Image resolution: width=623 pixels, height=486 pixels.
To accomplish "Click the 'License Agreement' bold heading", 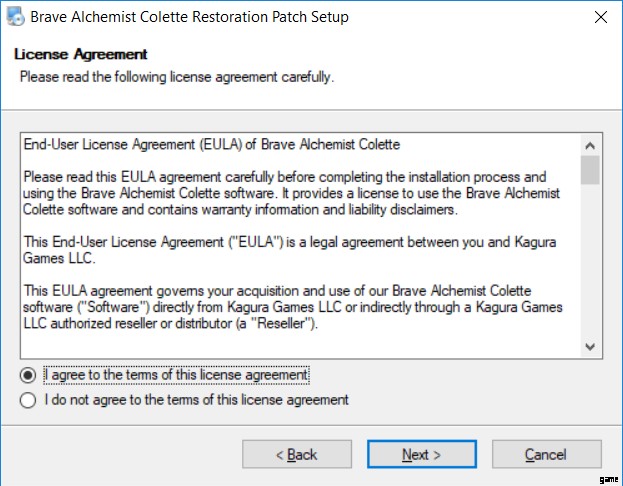I will click(x=81, y=54).
